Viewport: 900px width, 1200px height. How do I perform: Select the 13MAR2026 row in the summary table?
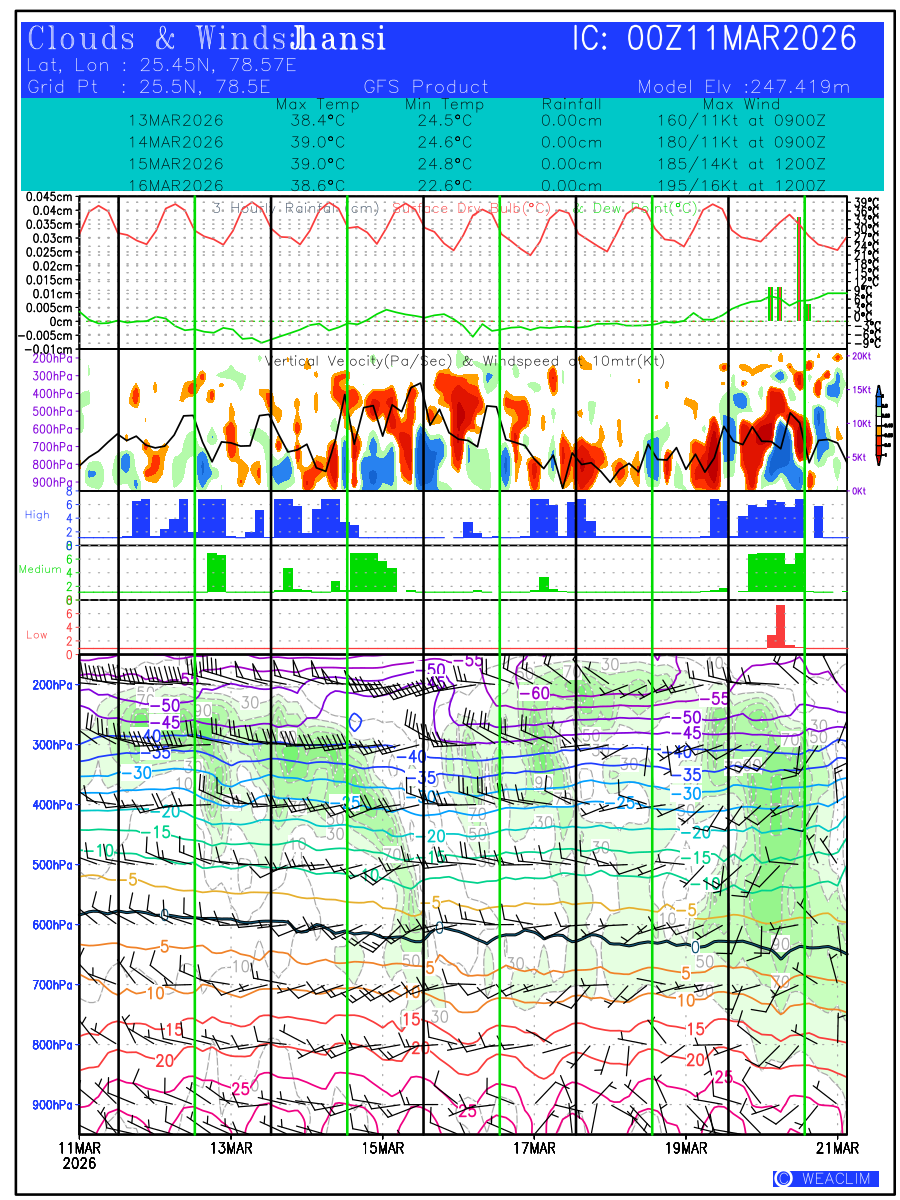coord(176,120)
